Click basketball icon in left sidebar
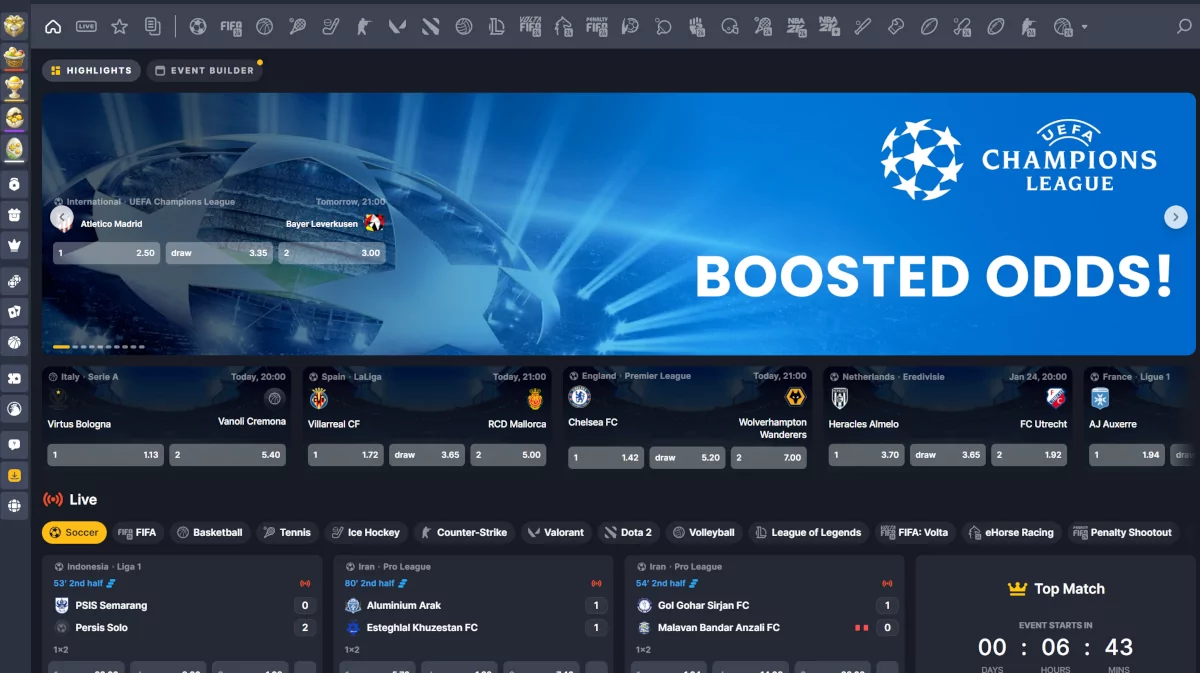Image resolution: width=1200 pixels, height=673 pixels. click(14, 342)
